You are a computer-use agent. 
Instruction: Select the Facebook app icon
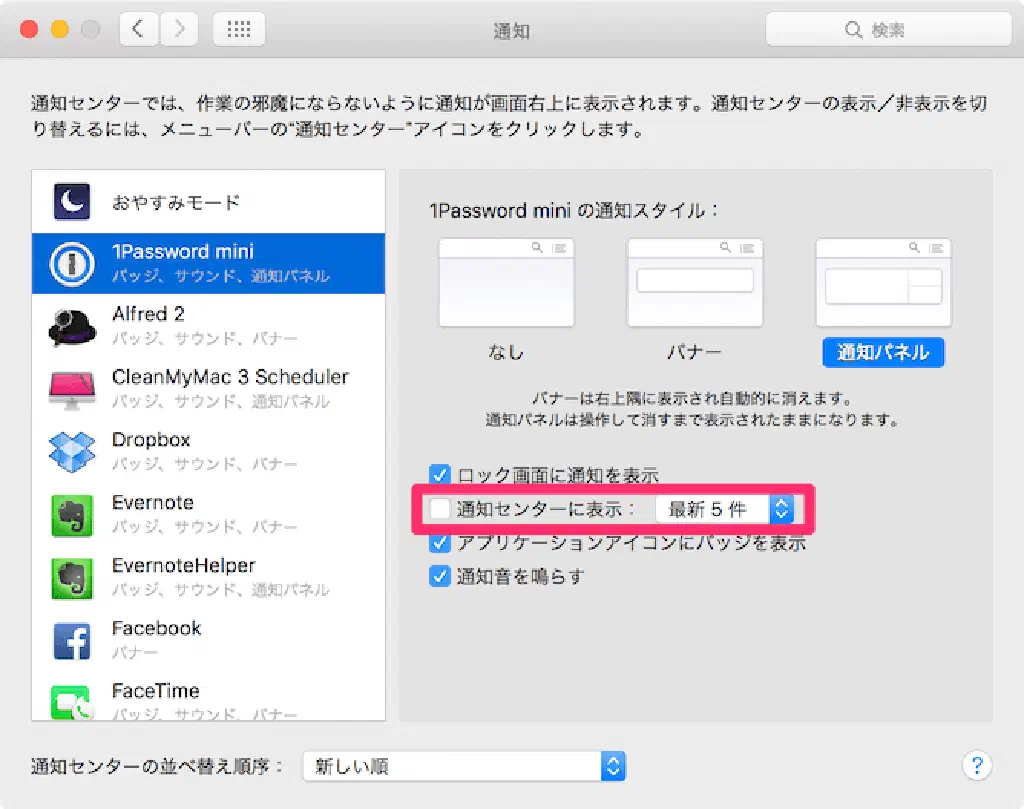pos(72,640)
